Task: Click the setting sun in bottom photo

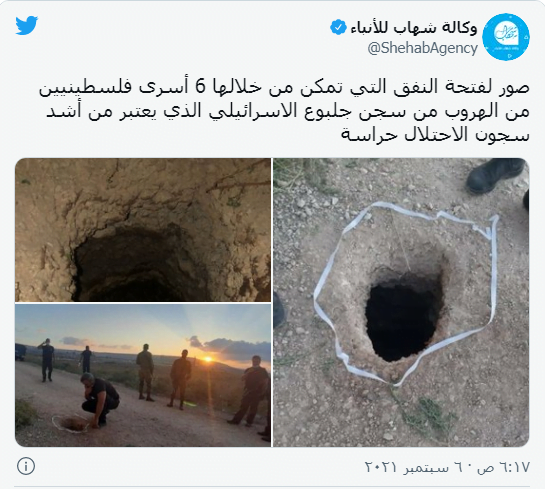Action: point(208,359)
